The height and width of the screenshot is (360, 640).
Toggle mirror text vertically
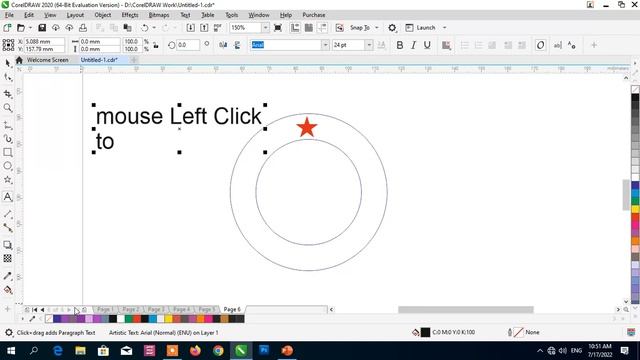tap(237, 45)
